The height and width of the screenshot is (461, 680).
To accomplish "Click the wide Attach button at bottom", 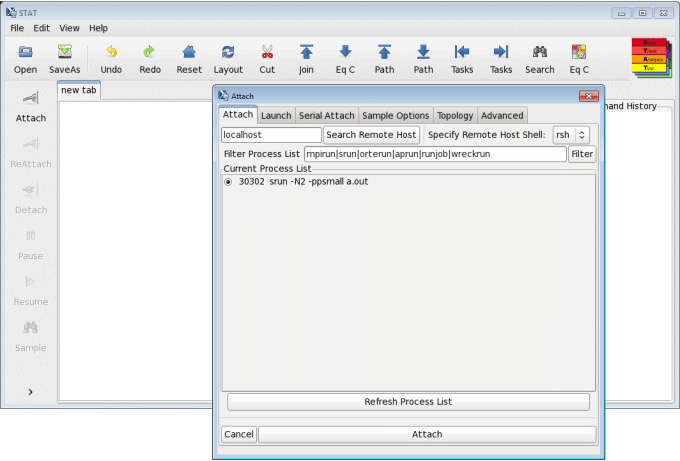I will point(427,435).
